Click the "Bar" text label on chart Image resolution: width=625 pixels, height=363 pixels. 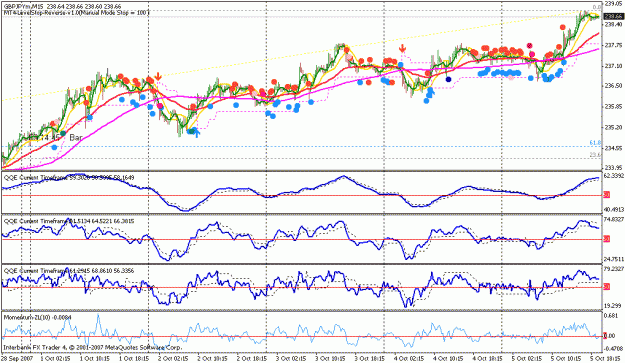click(x=76, y=137)
